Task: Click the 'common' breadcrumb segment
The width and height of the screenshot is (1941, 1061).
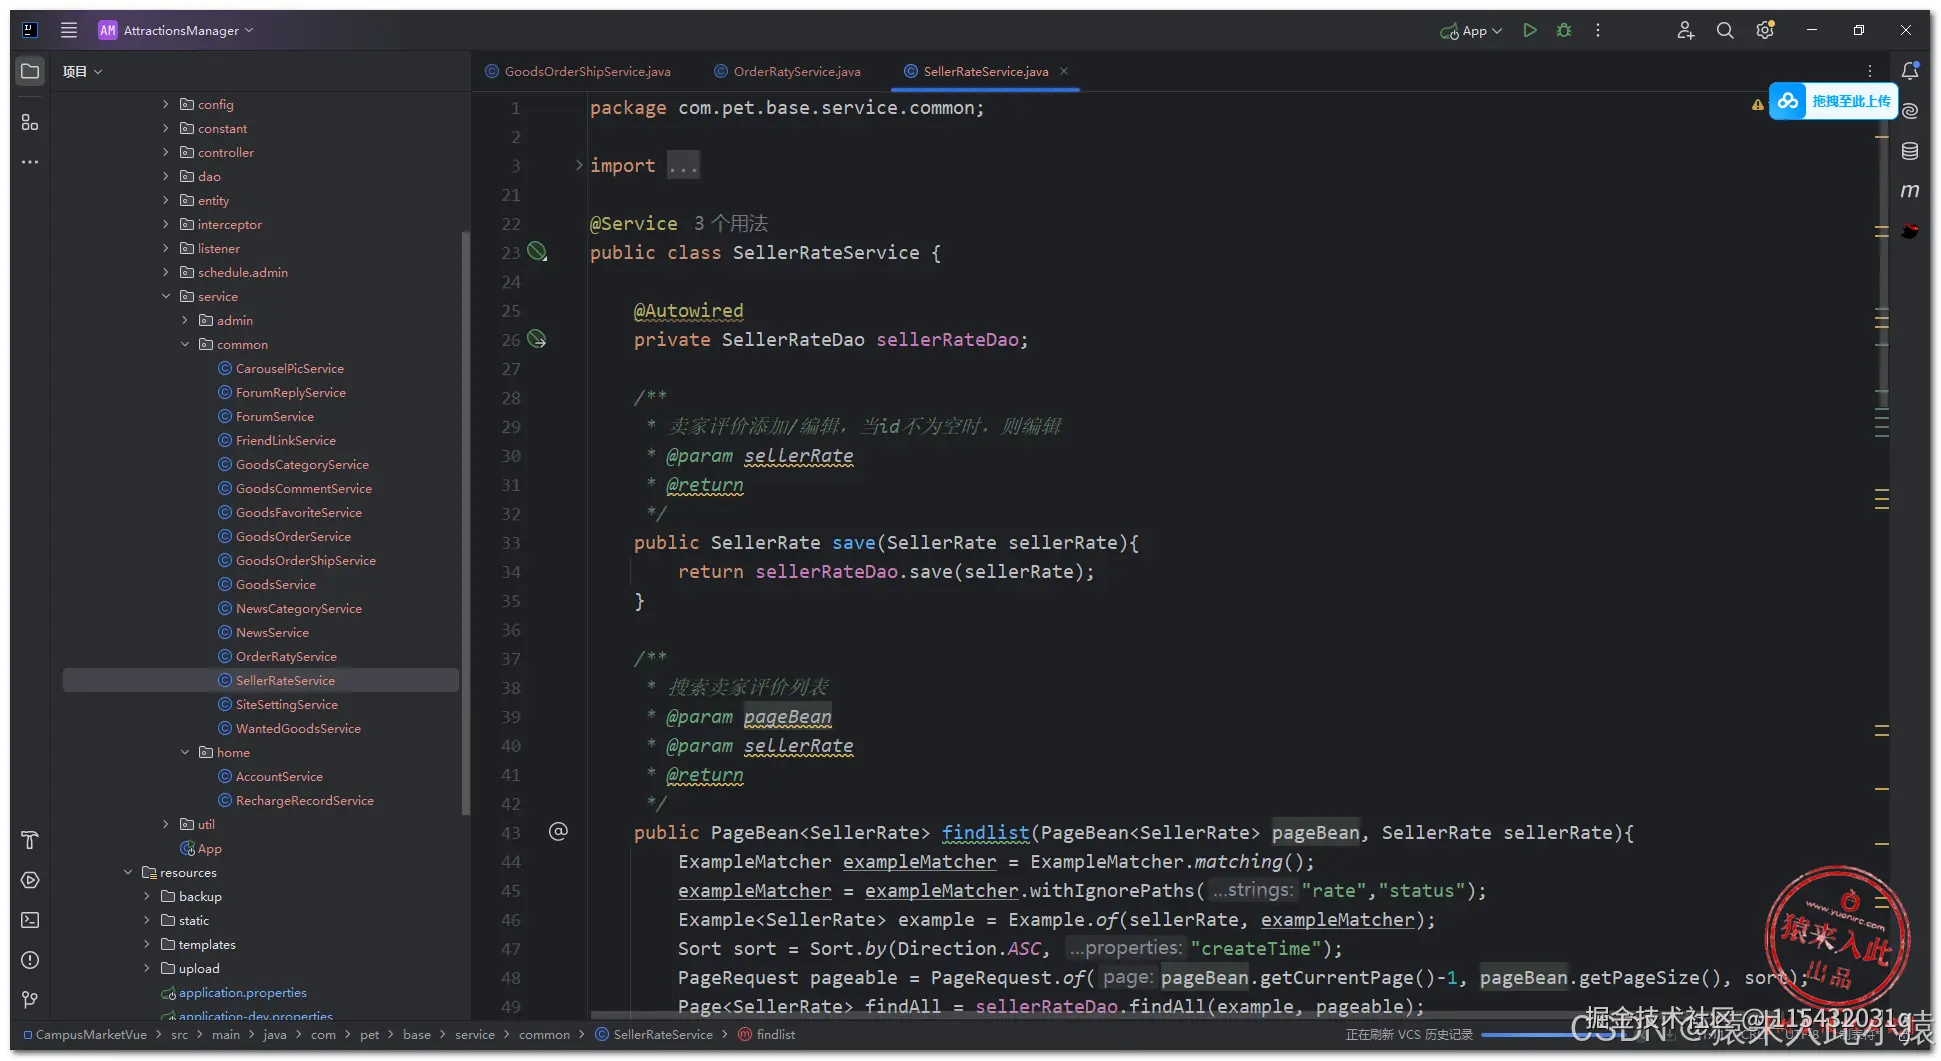Action: [544, 1034]
